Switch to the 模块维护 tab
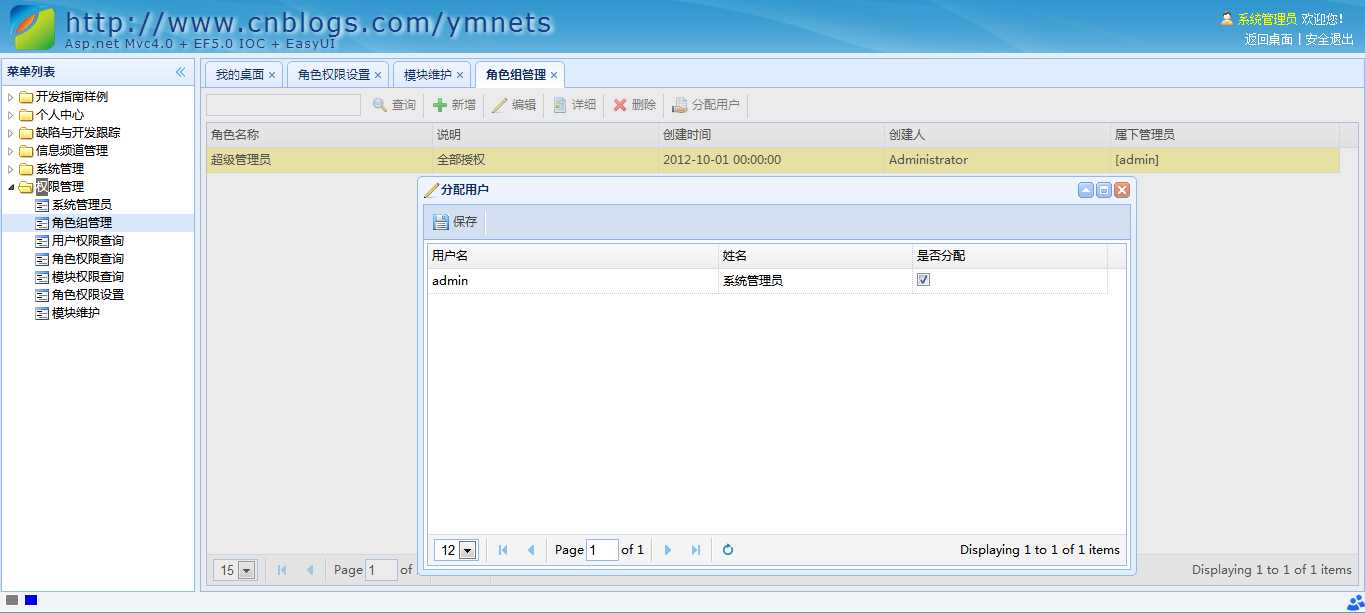 click(425, 73)
